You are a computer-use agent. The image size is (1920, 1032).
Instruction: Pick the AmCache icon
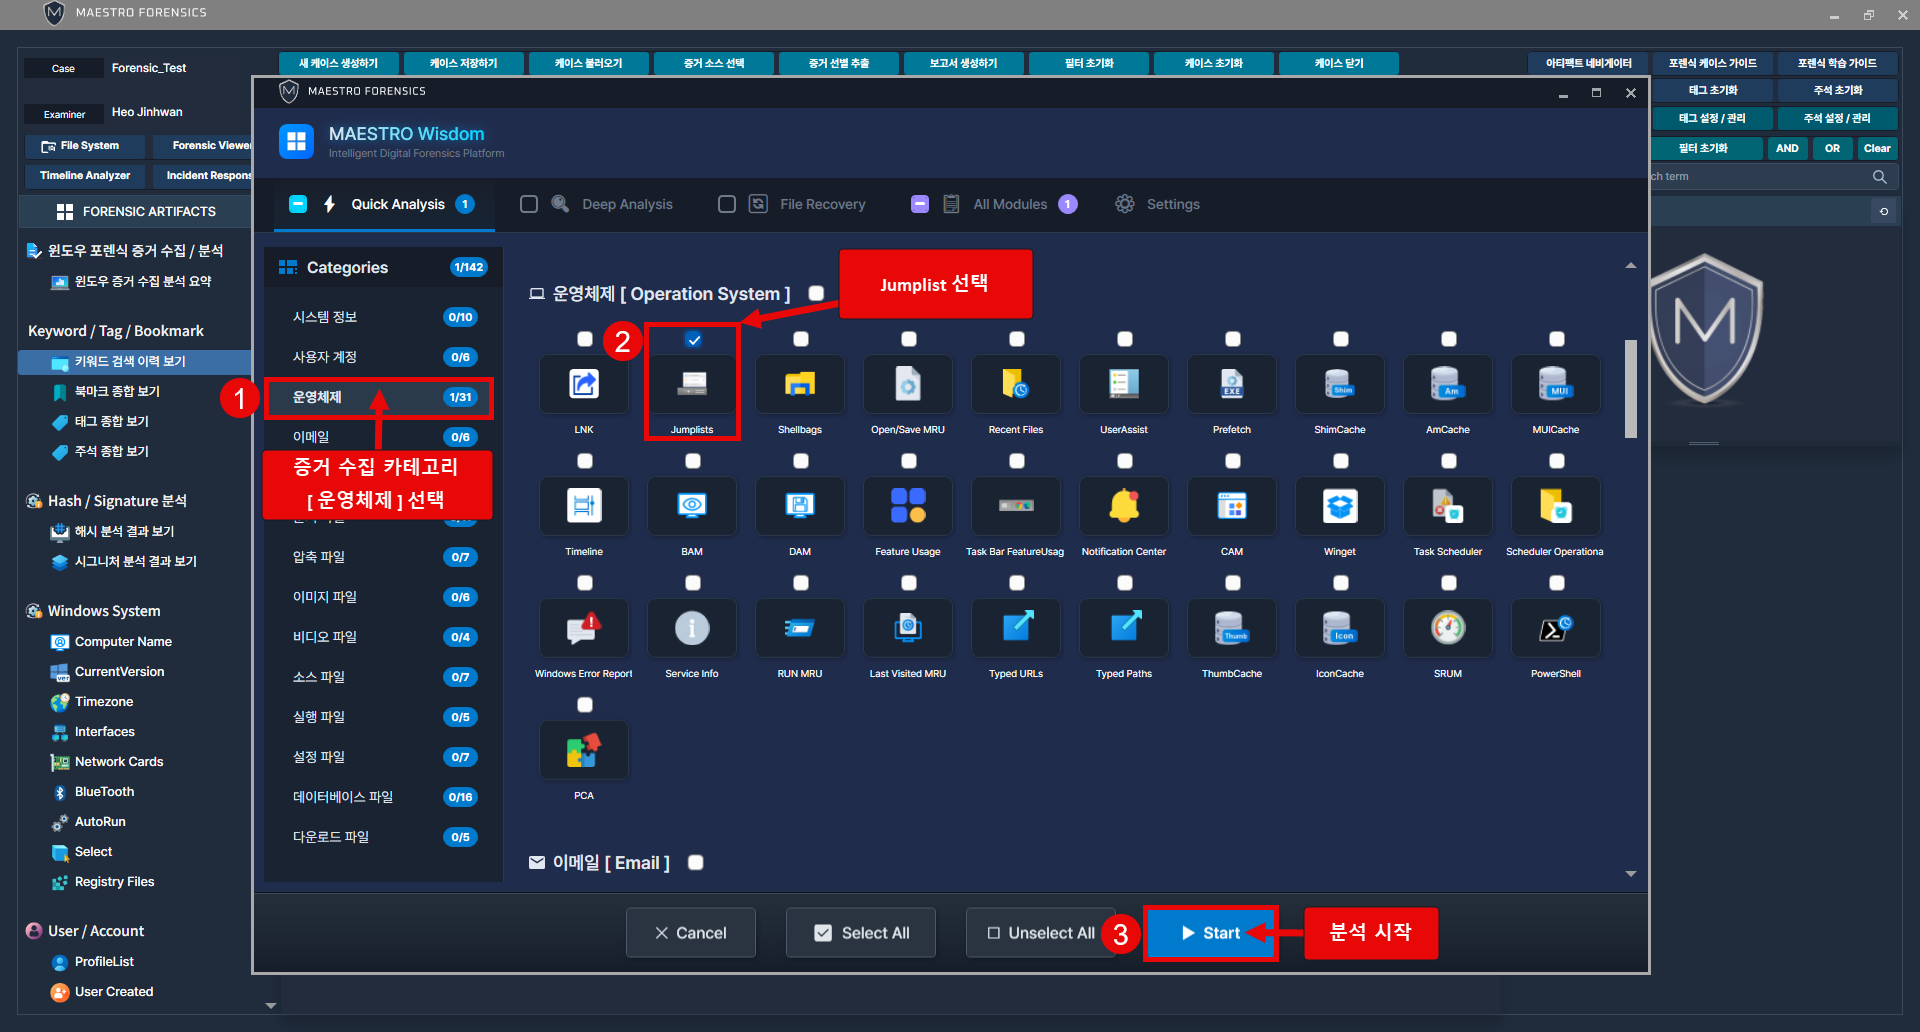point(1448,384)
